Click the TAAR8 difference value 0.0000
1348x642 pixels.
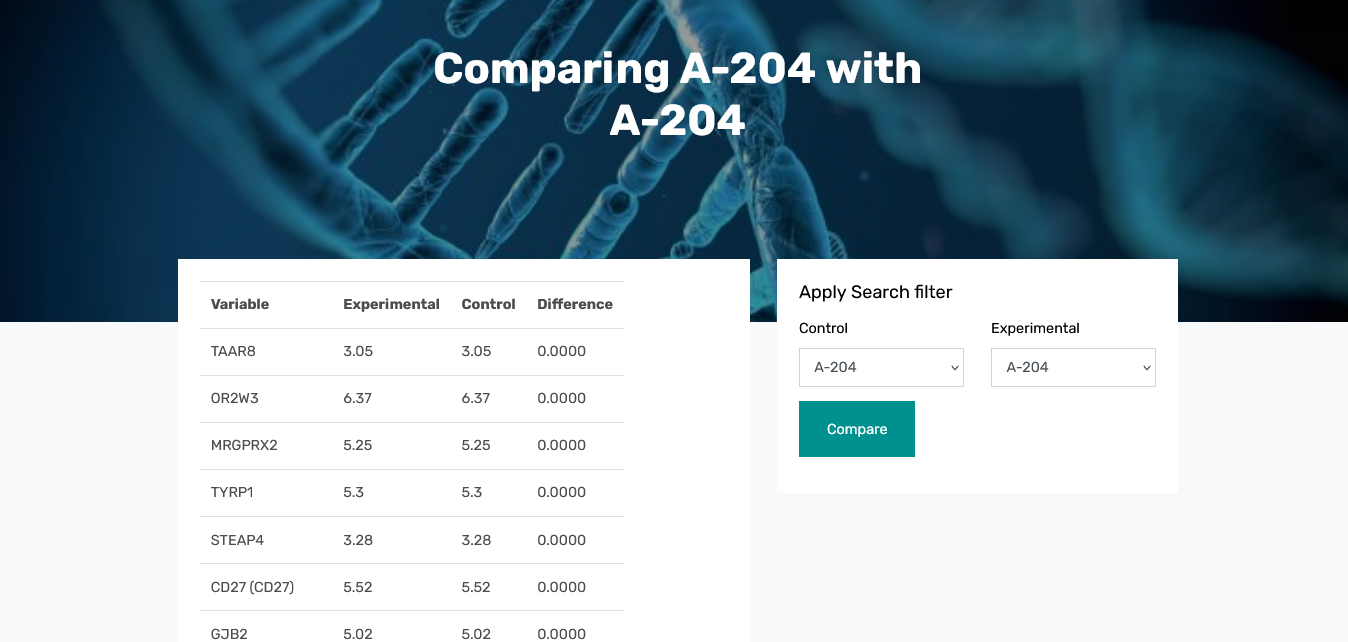coord(560,351)
